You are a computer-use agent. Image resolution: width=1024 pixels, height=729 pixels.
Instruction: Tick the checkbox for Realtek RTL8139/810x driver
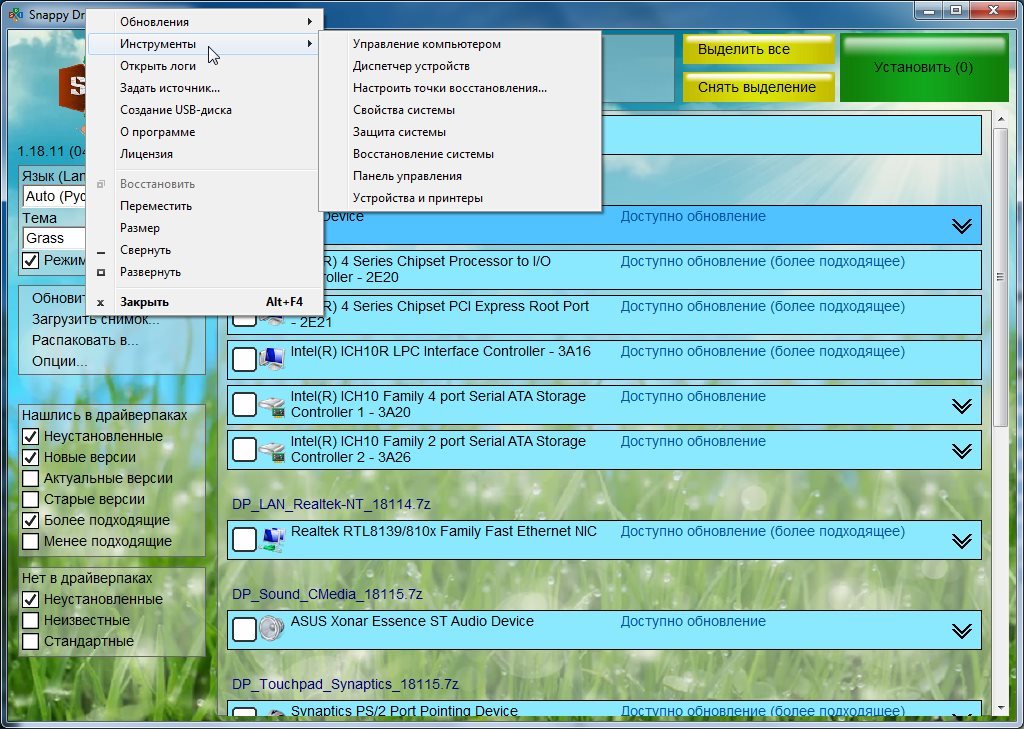pyautogui.click(x=244, y=540)
